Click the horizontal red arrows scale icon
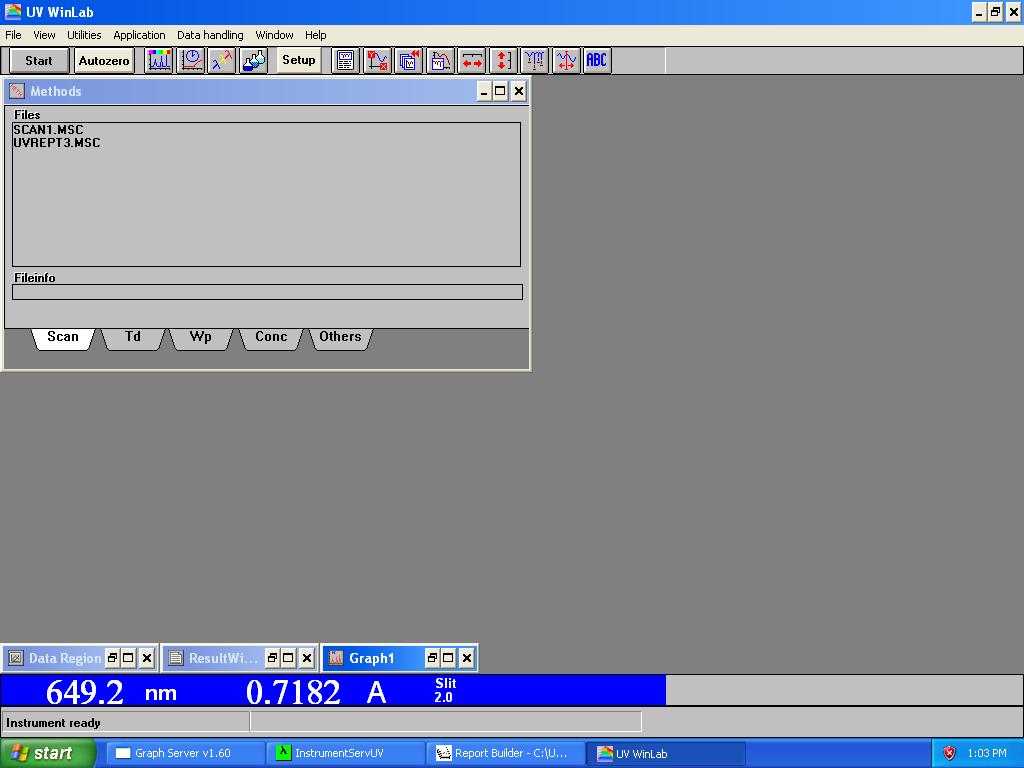Image resolution: width=1024 pixels, height=768 pixels. click(x=471, y=61)
